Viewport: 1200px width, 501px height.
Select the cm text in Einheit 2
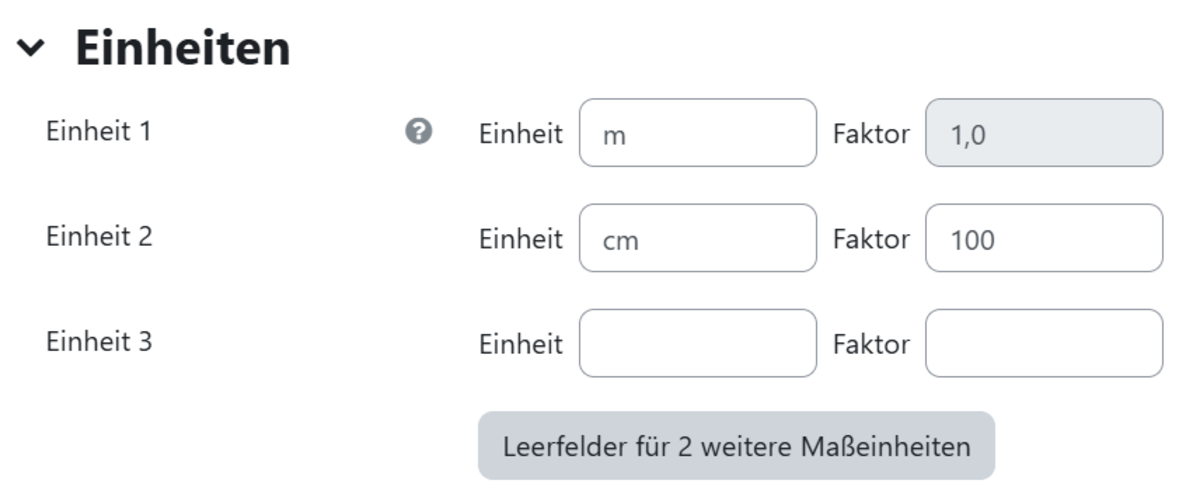click(x=620, y=241)
